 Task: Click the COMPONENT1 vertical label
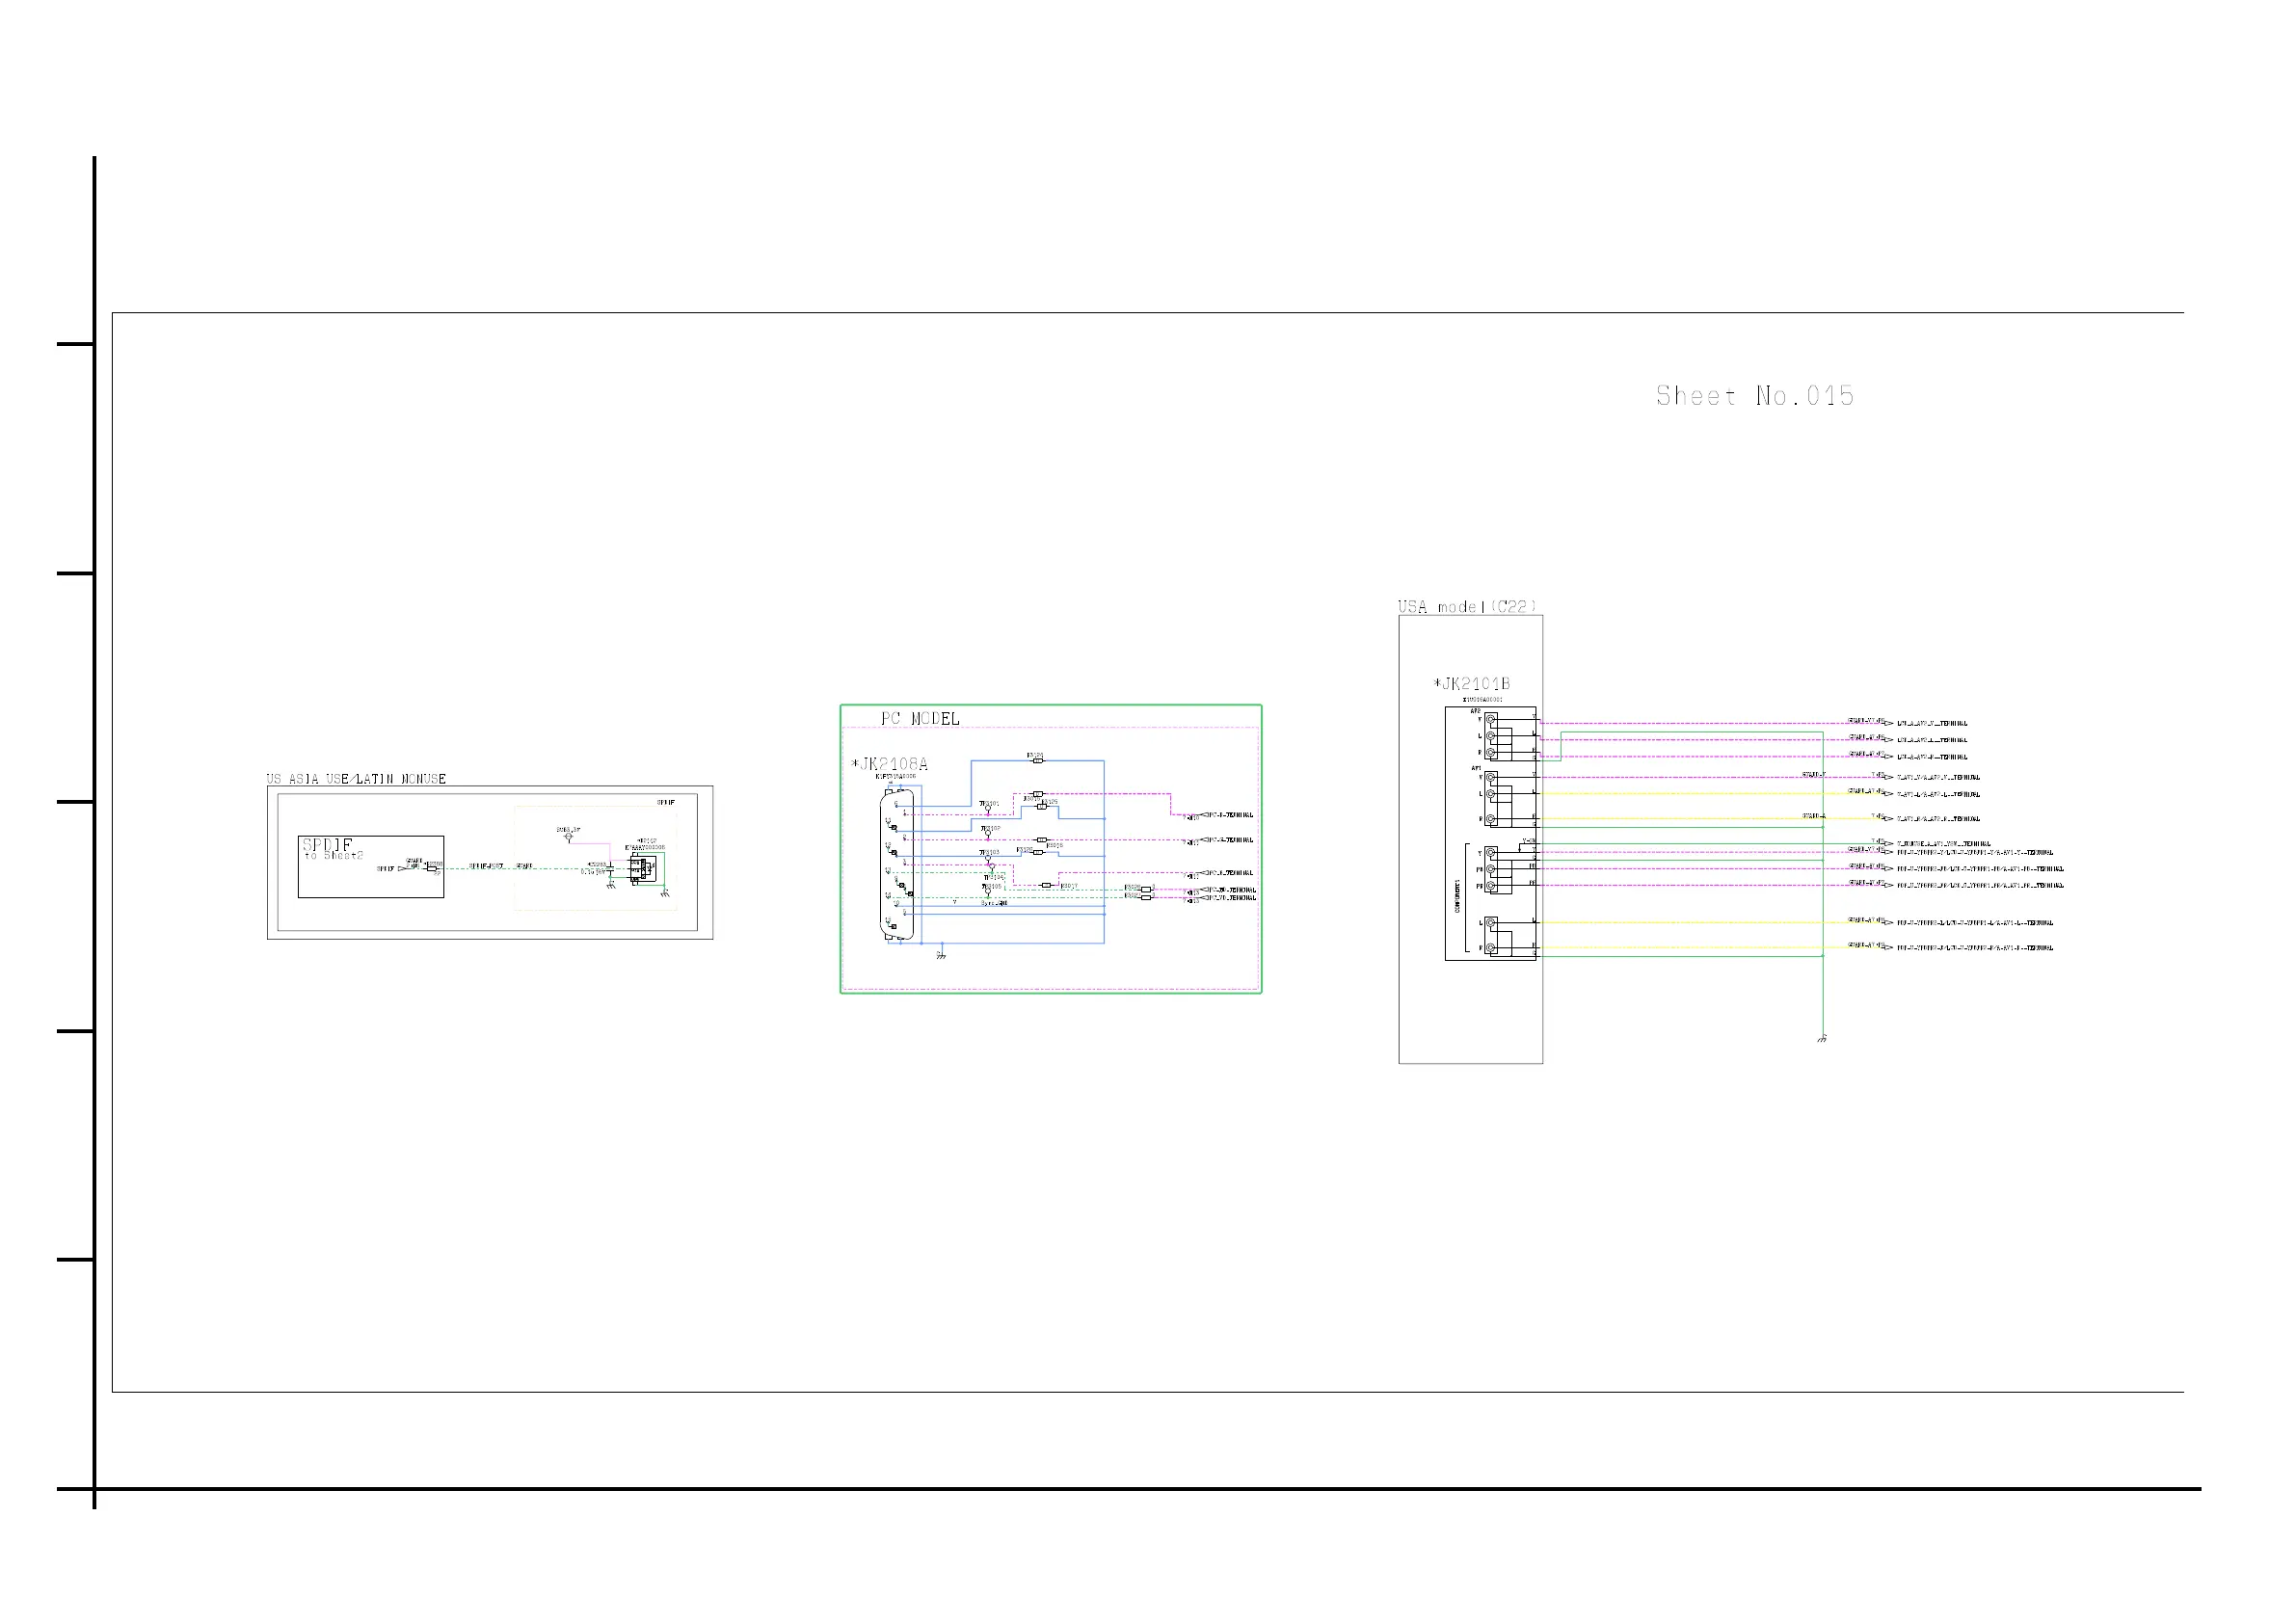(x=1457, y=895)
